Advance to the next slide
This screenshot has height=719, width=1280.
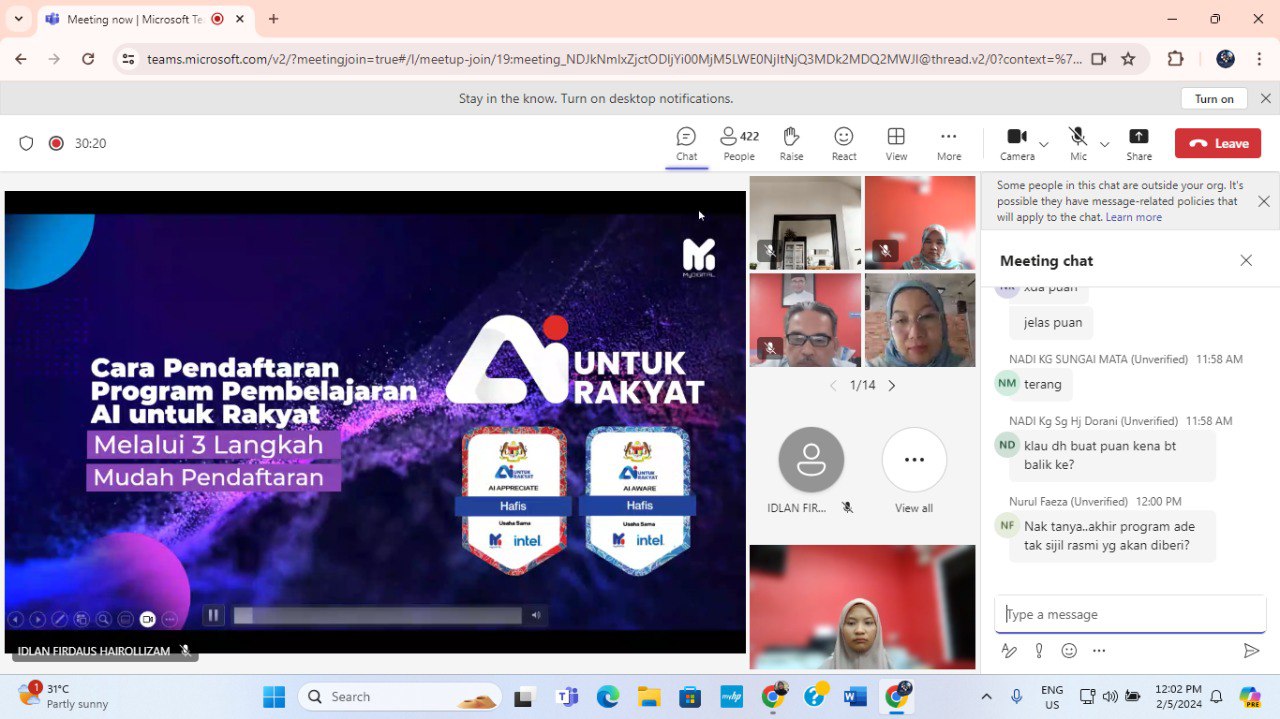37,619
